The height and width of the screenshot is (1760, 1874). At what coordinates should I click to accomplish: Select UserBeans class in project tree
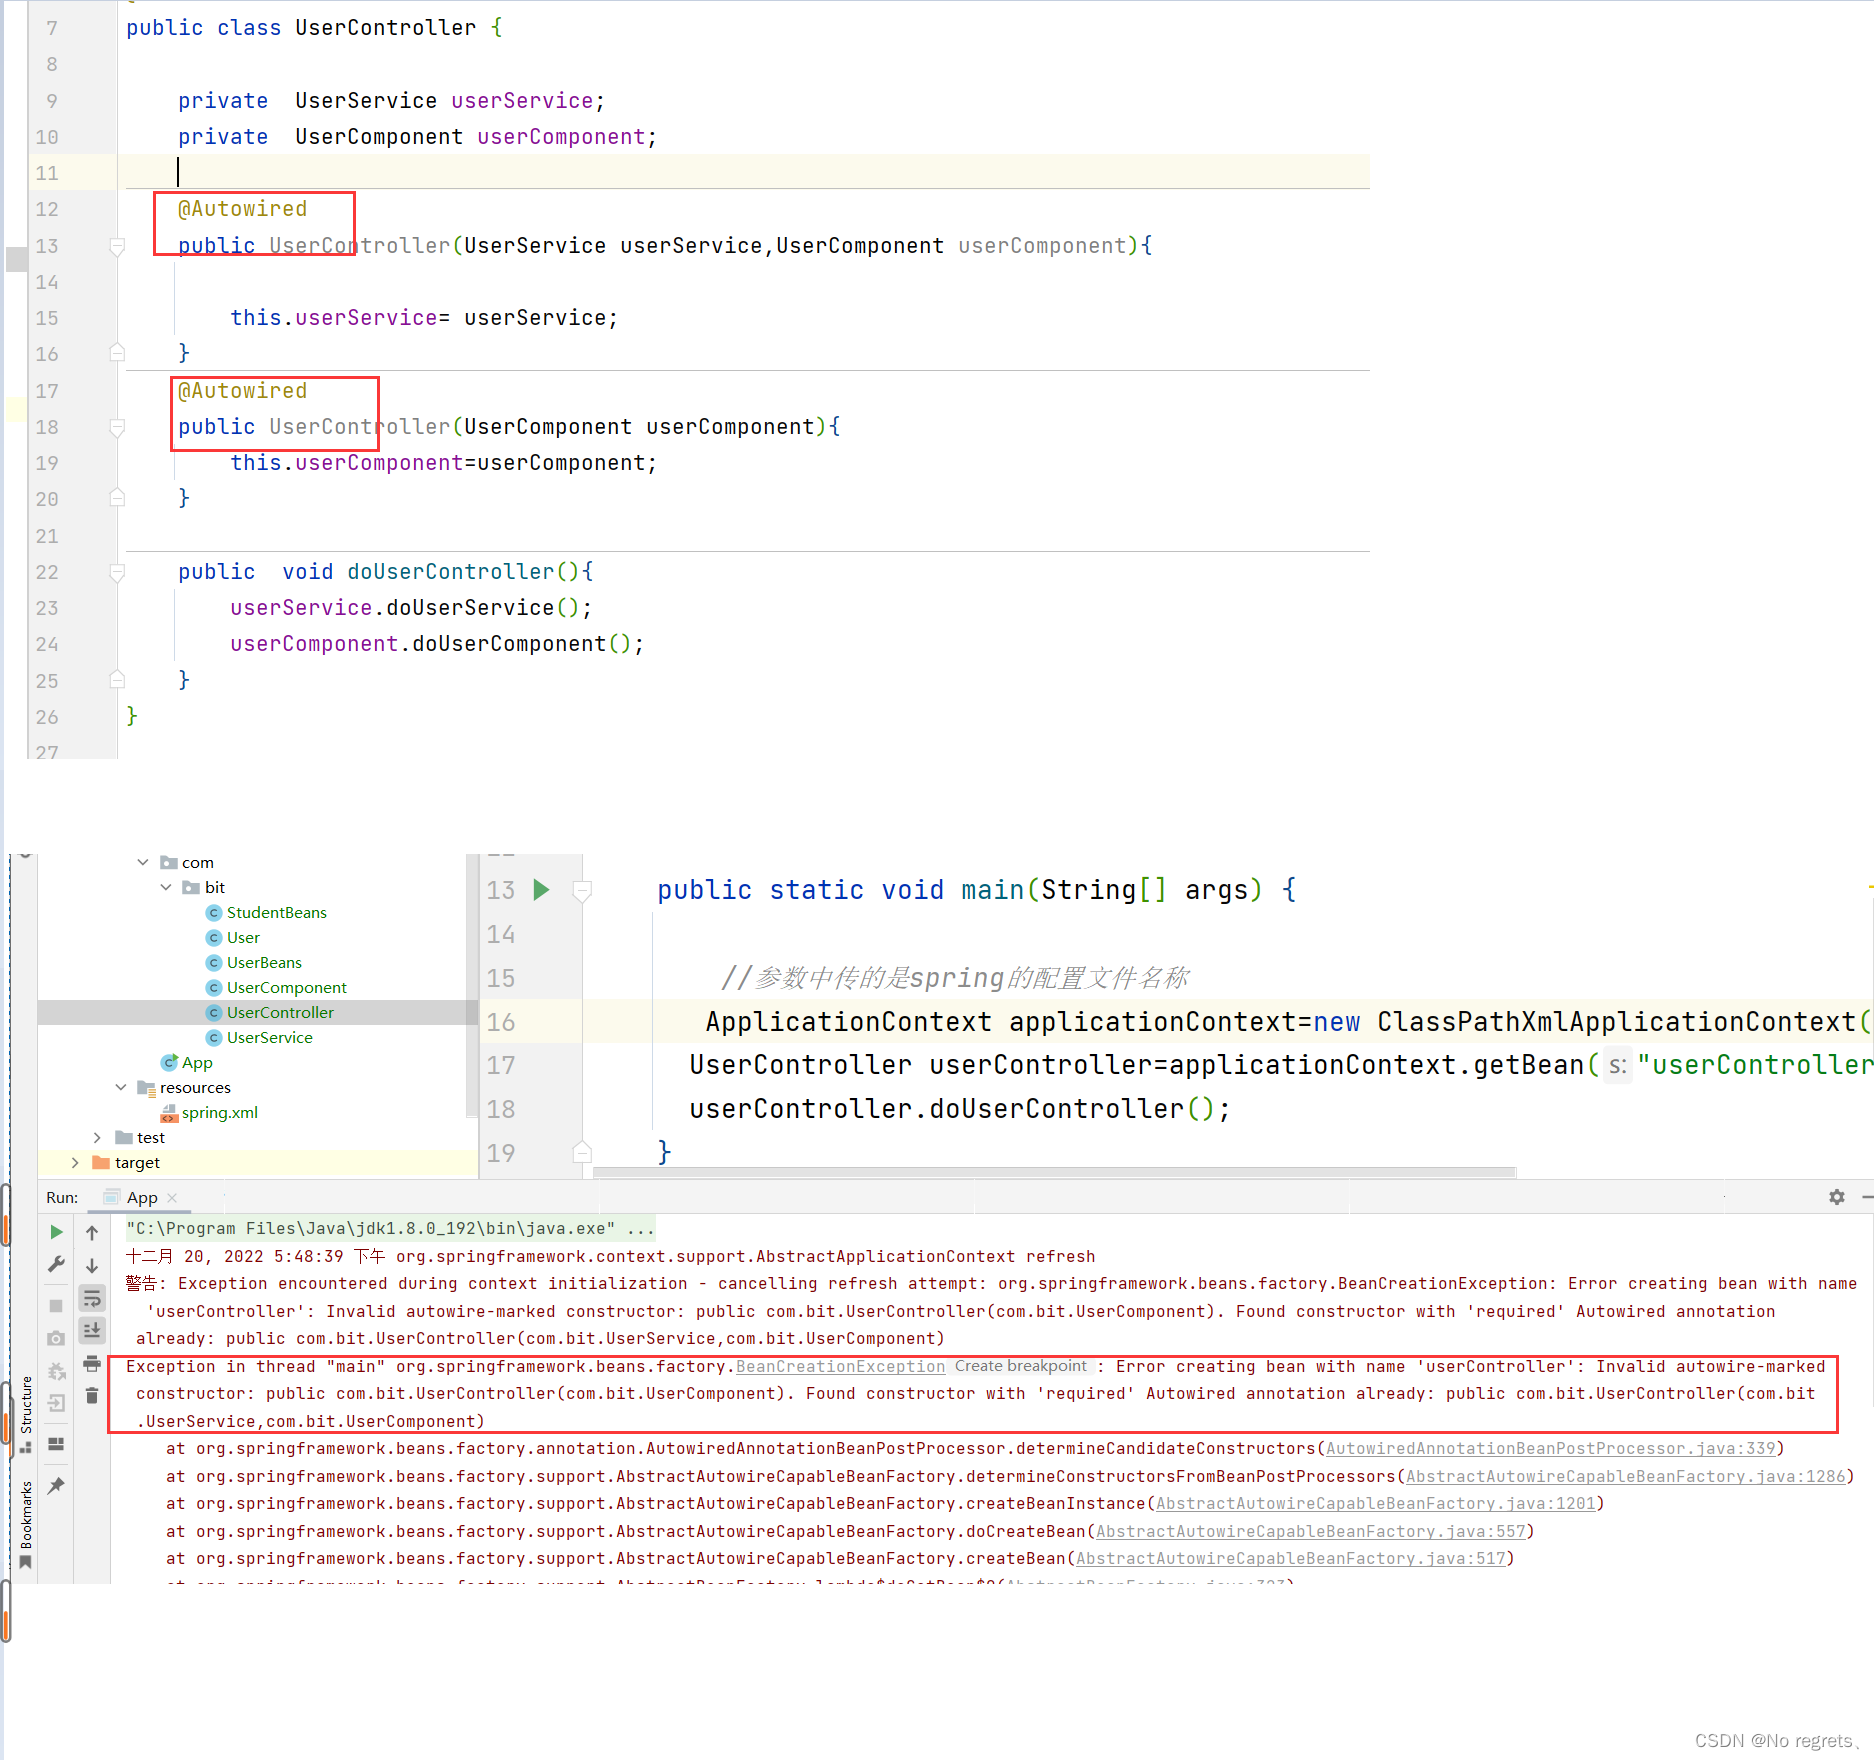pyautogui.click(x=254, y=962)
